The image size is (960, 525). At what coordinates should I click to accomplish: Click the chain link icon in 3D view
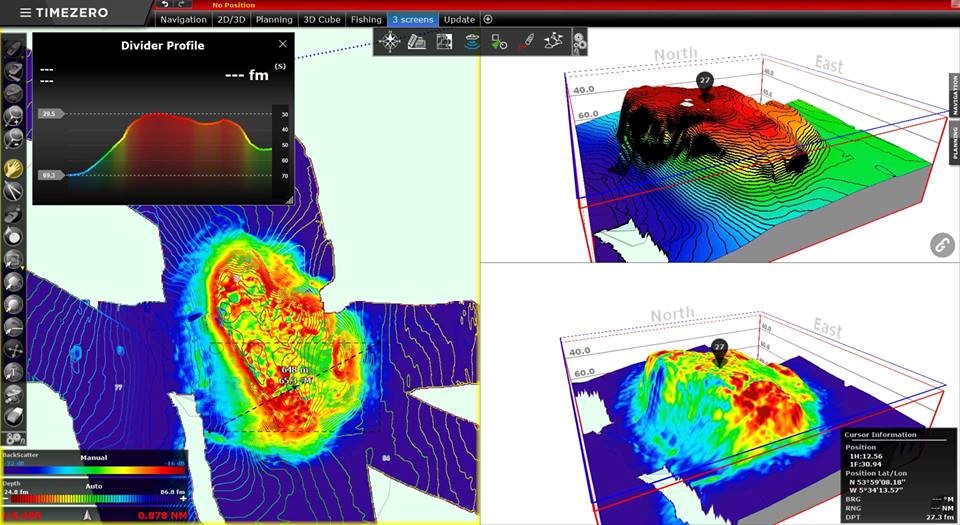pyautogui.click(x=941, y=245)
